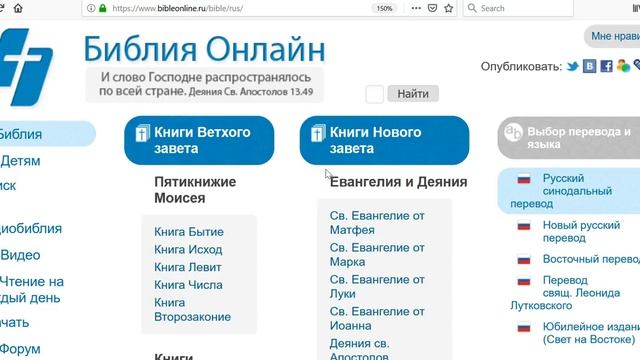This screenshot has width=640, height=360.
Task: Share the page via the Odnoklassniki-style people icon
Action: coord(623,66)
